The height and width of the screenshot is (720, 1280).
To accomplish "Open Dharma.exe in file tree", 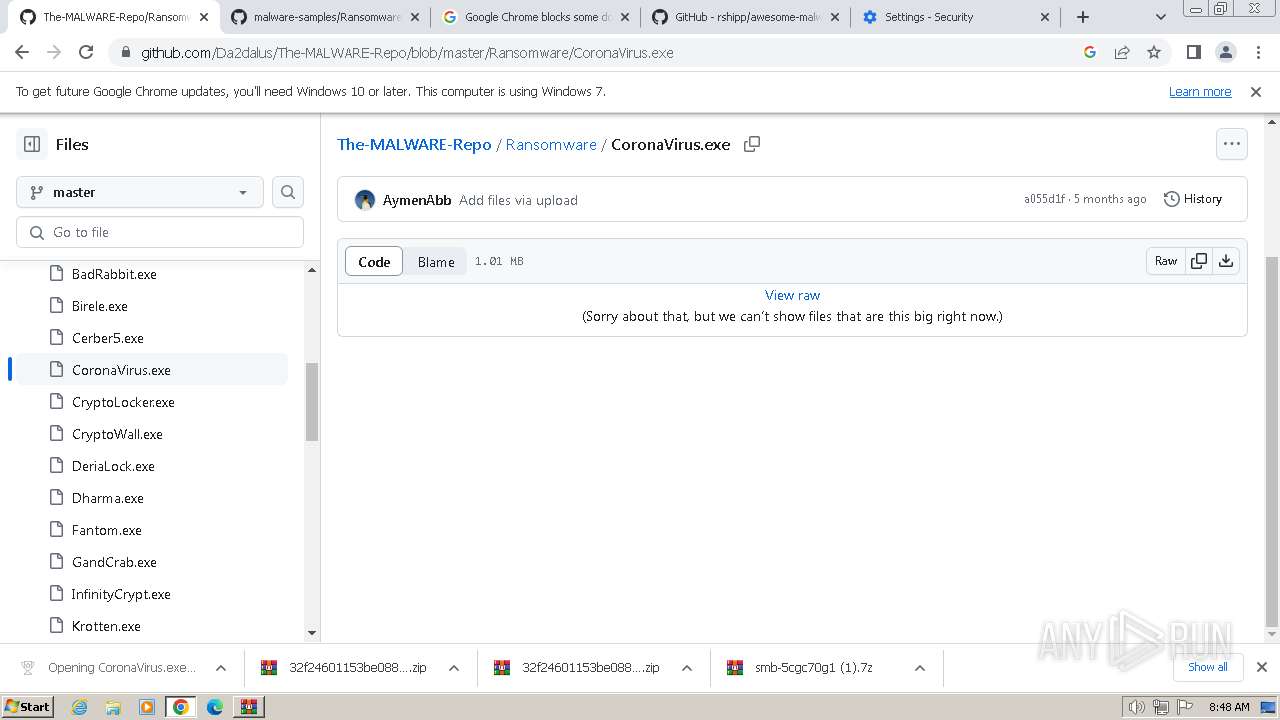I will tap(108, 498).
